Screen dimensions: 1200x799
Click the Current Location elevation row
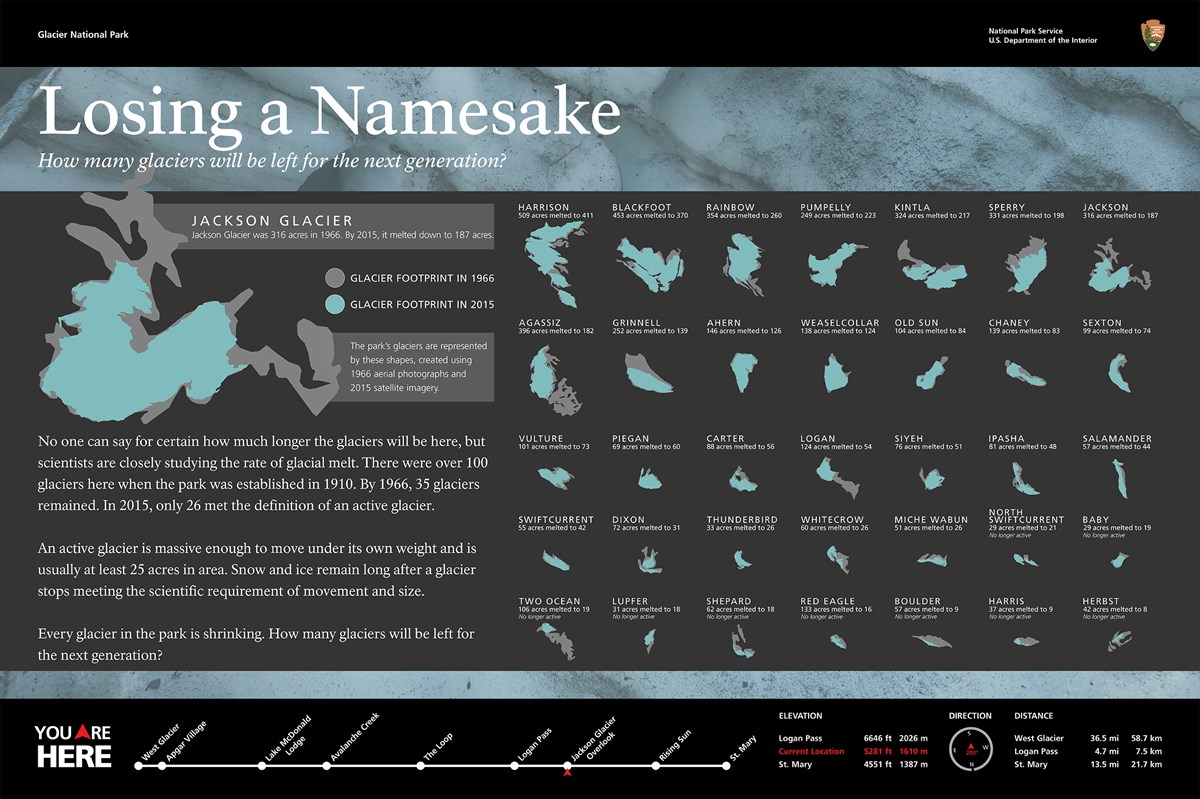(854, 751)
